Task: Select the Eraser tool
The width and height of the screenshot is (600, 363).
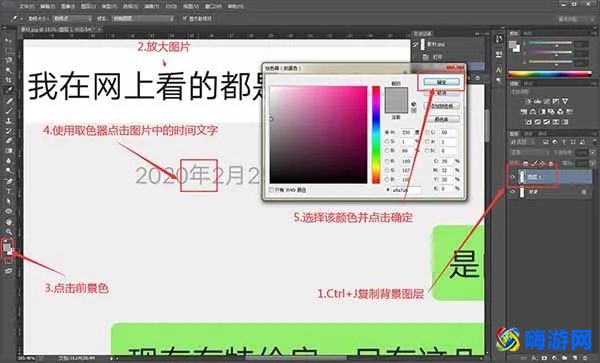Action: 8,141
